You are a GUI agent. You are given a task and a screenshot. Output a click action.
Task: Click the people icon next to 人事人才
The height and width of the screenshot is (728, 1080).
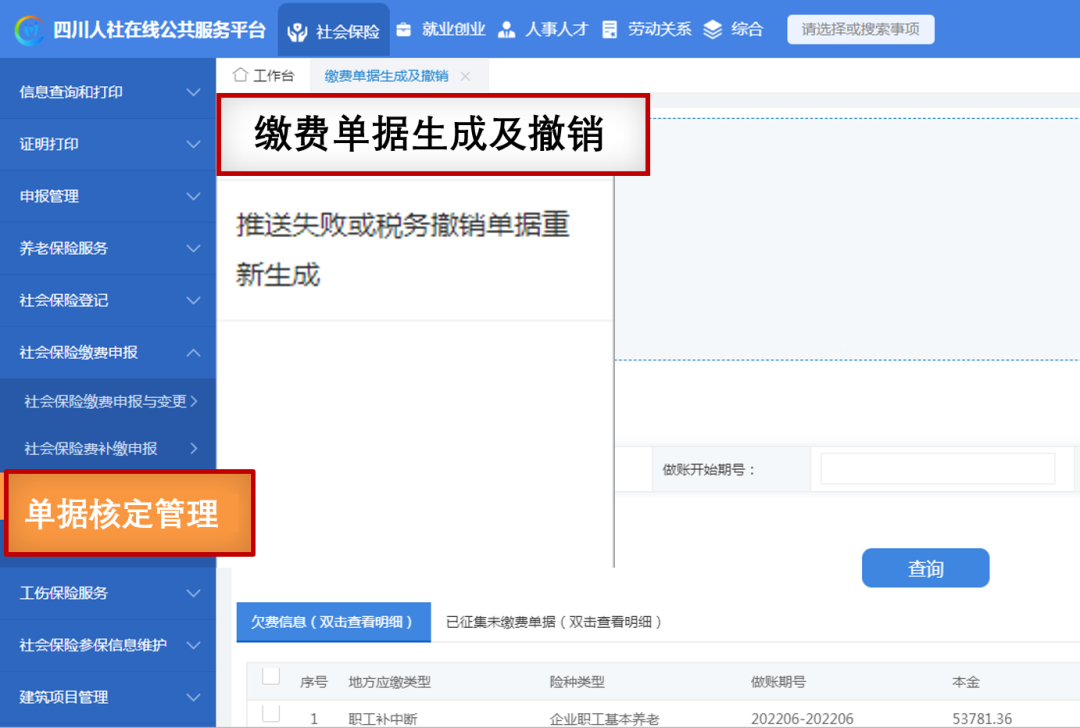507,29
